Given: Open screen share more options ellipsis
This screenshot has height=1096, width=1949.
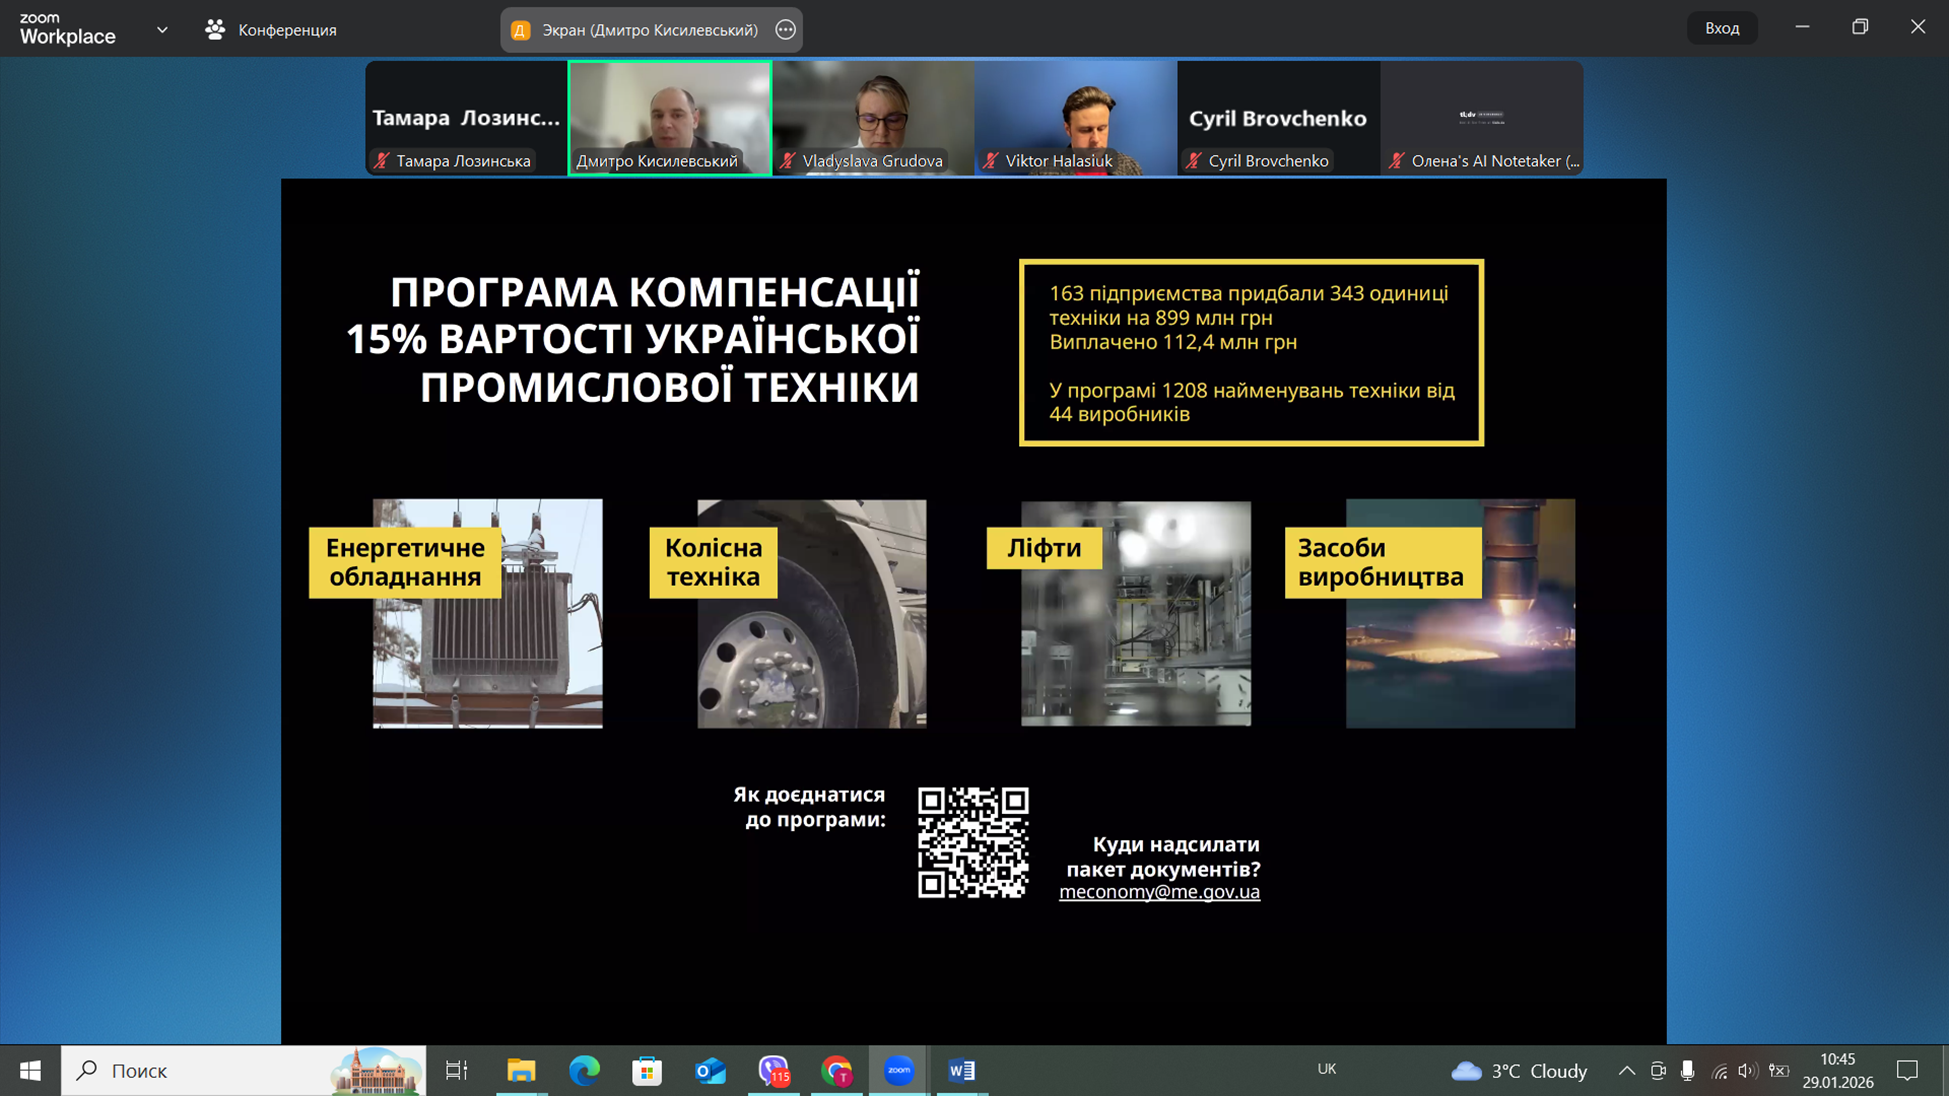Looking at the screenshot, I should (x=786, y=30).
